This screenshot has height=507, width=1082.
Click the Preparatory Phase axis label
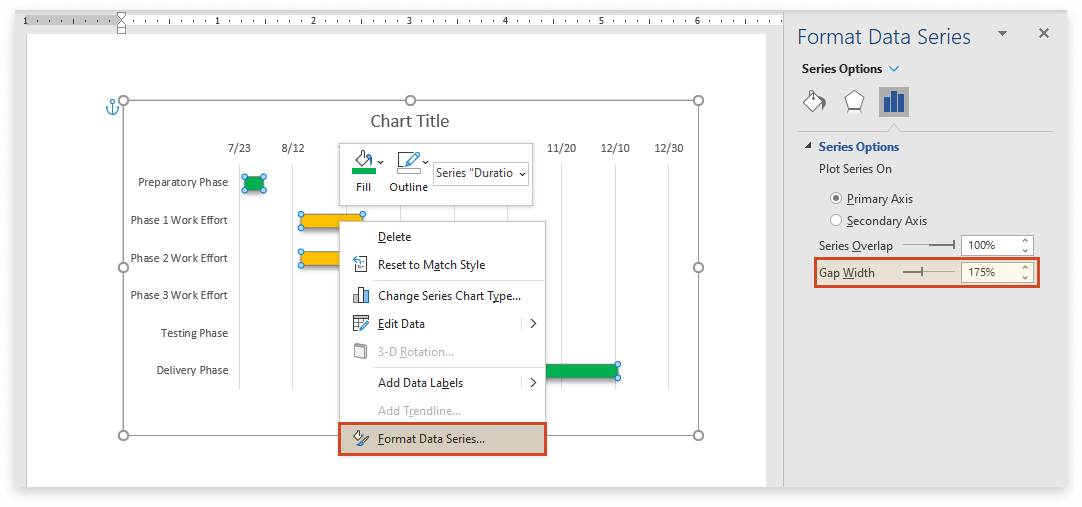(x=183, y=183)
